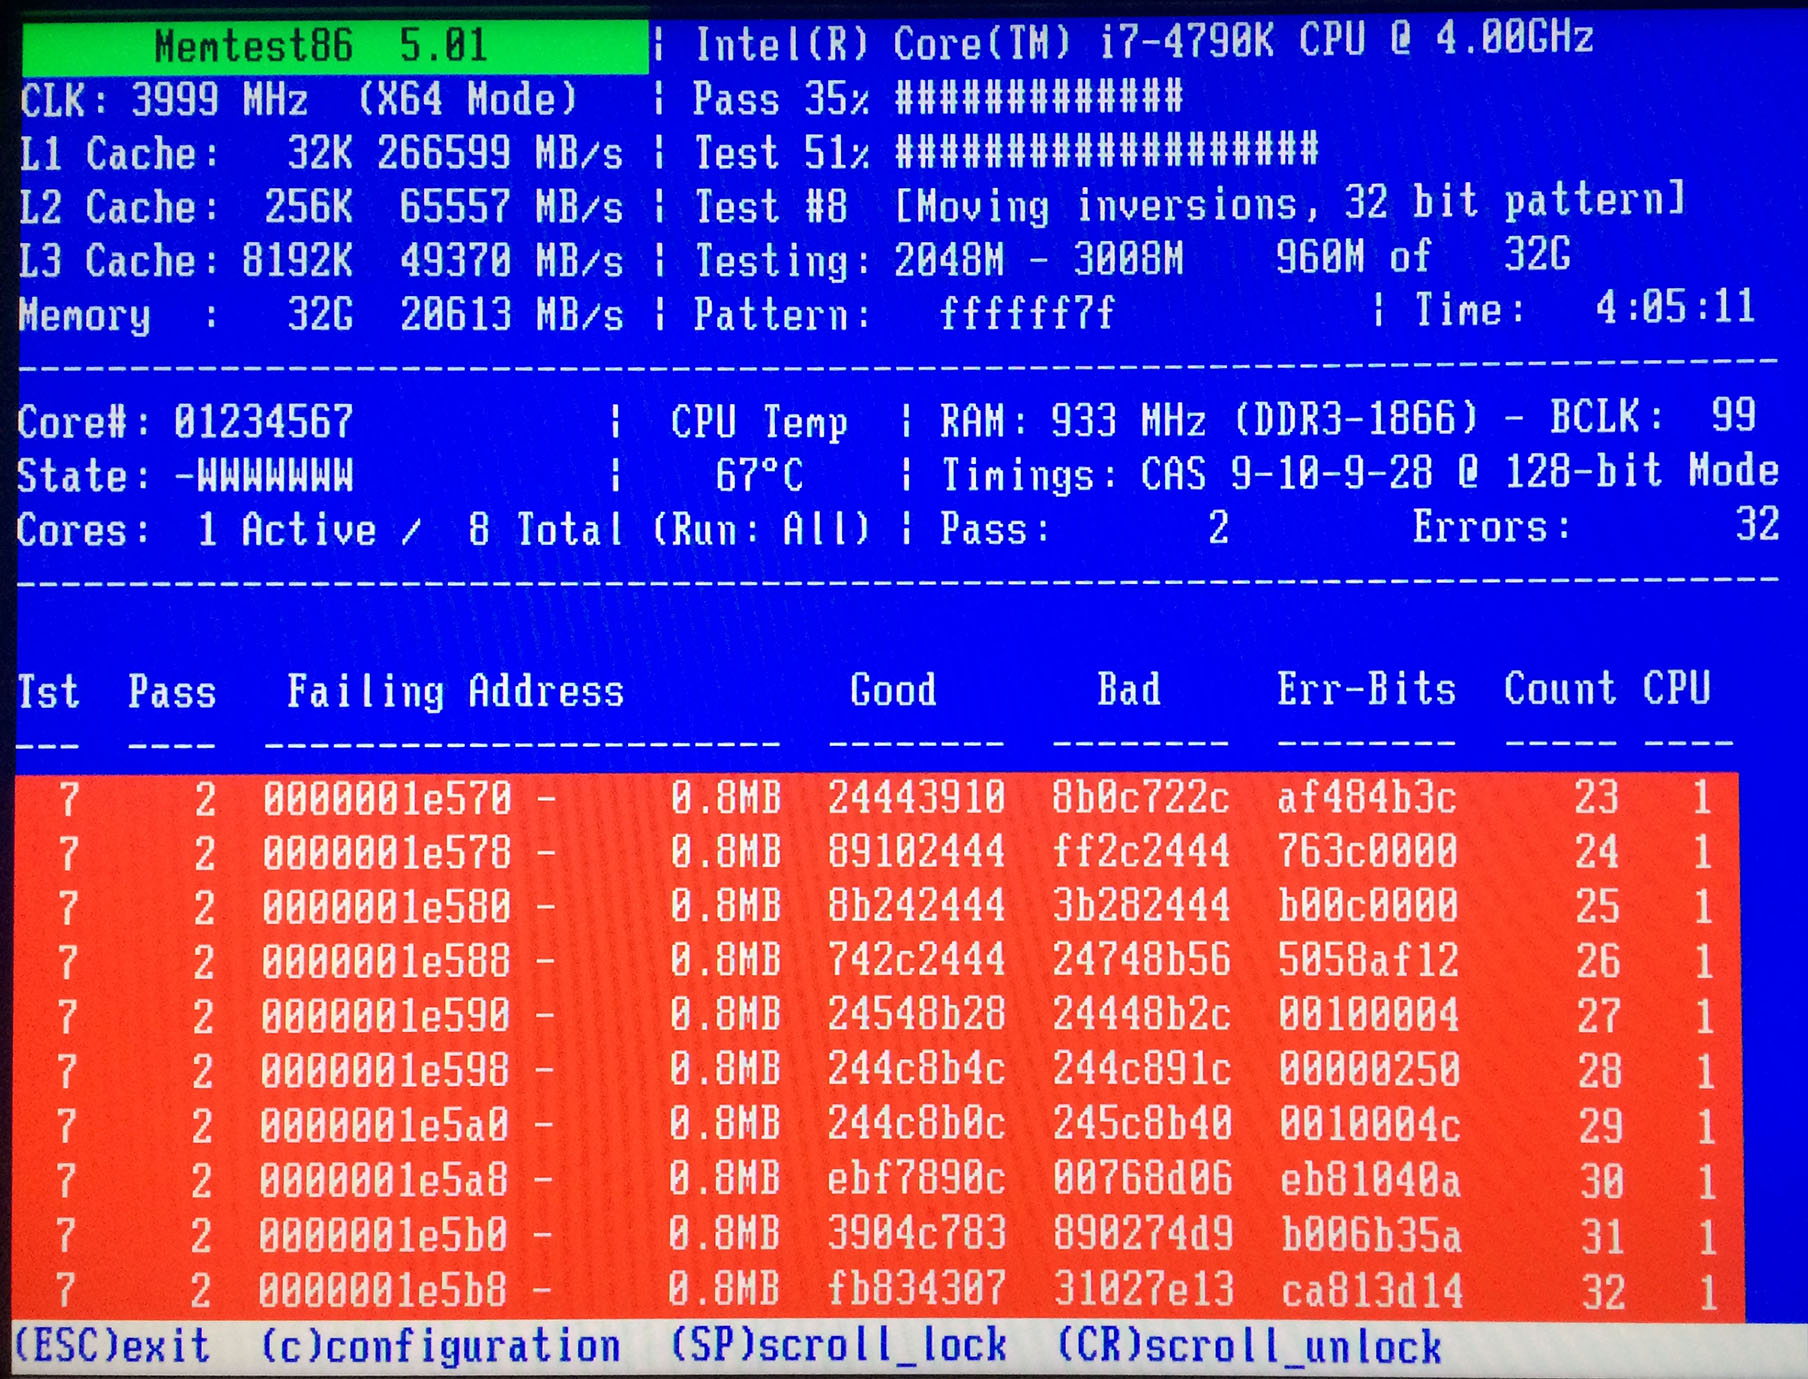
Task: Select failing address 0000001e590
Action: [385, 1016]
